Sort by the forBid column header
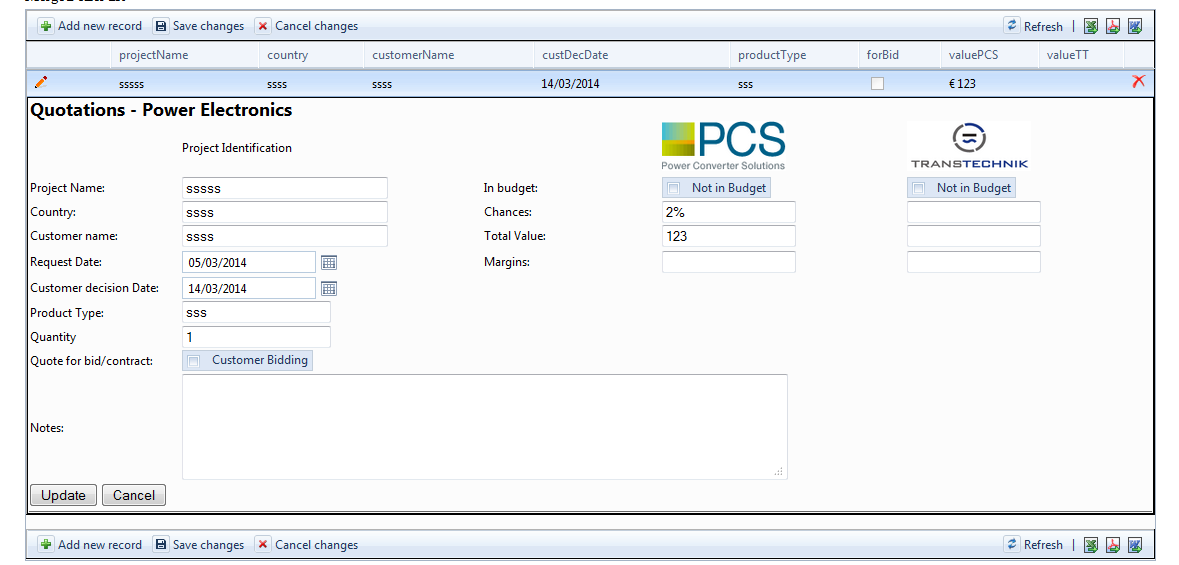 coord(883,55)
